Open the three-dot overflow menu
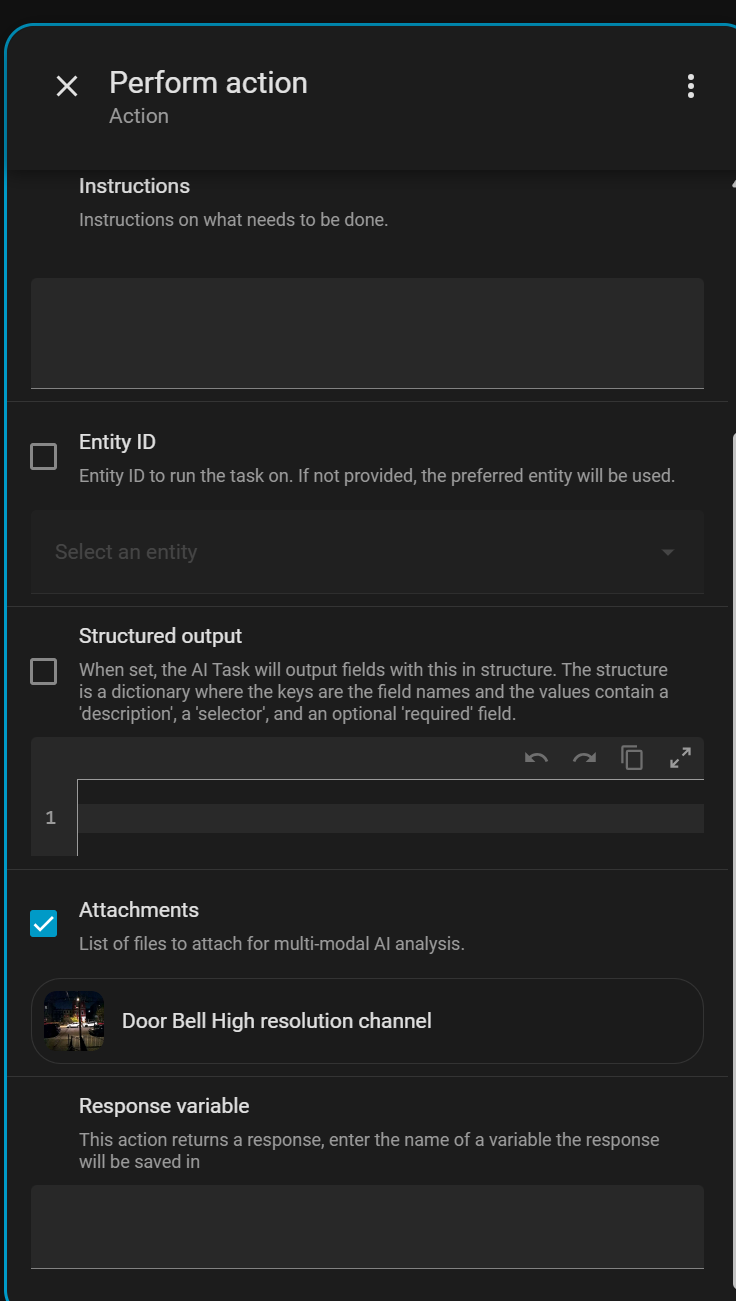Viewport: 736px width, 1301px height. click(x=690, y=86)
